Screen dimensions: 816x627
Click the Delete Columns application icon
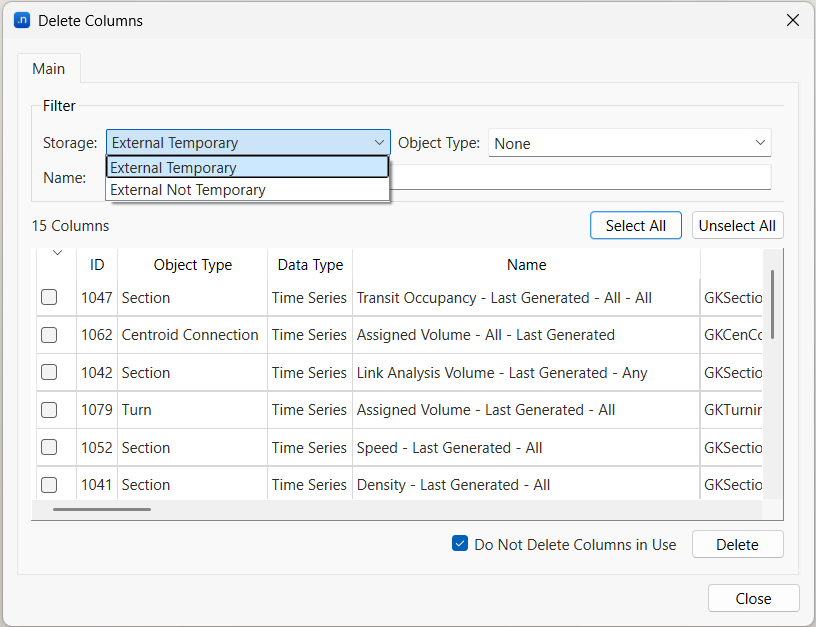click(22, 20)
